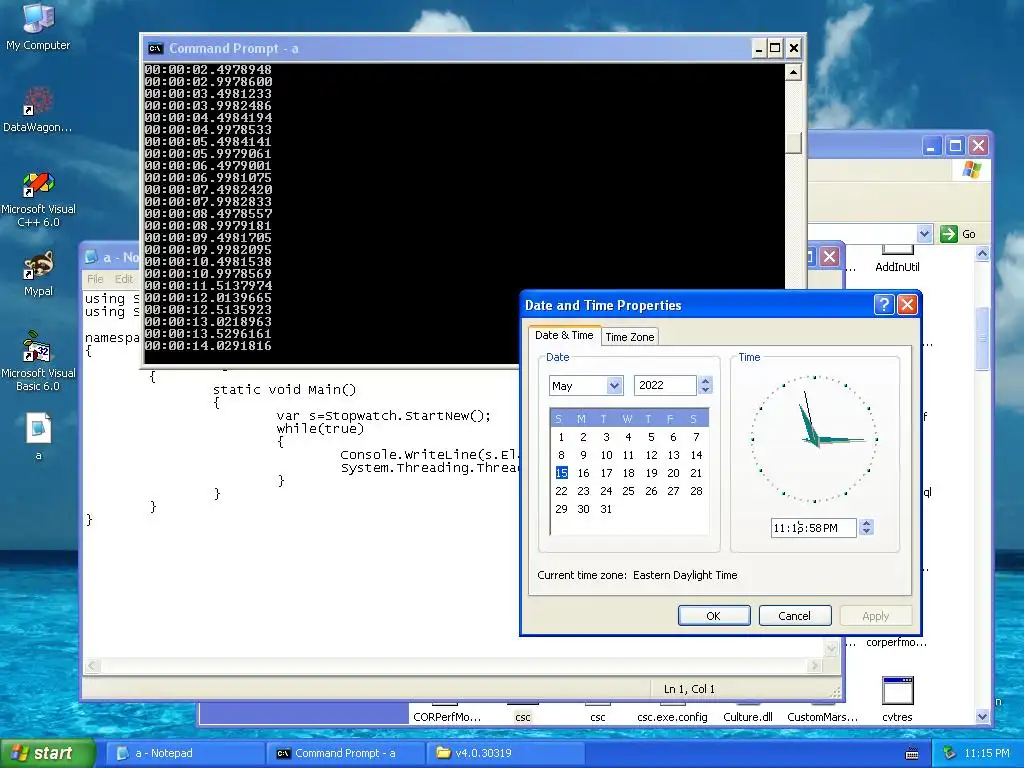Minimize the Command Prompt window
The image size is (1024, 768).
tap(759, 48)
